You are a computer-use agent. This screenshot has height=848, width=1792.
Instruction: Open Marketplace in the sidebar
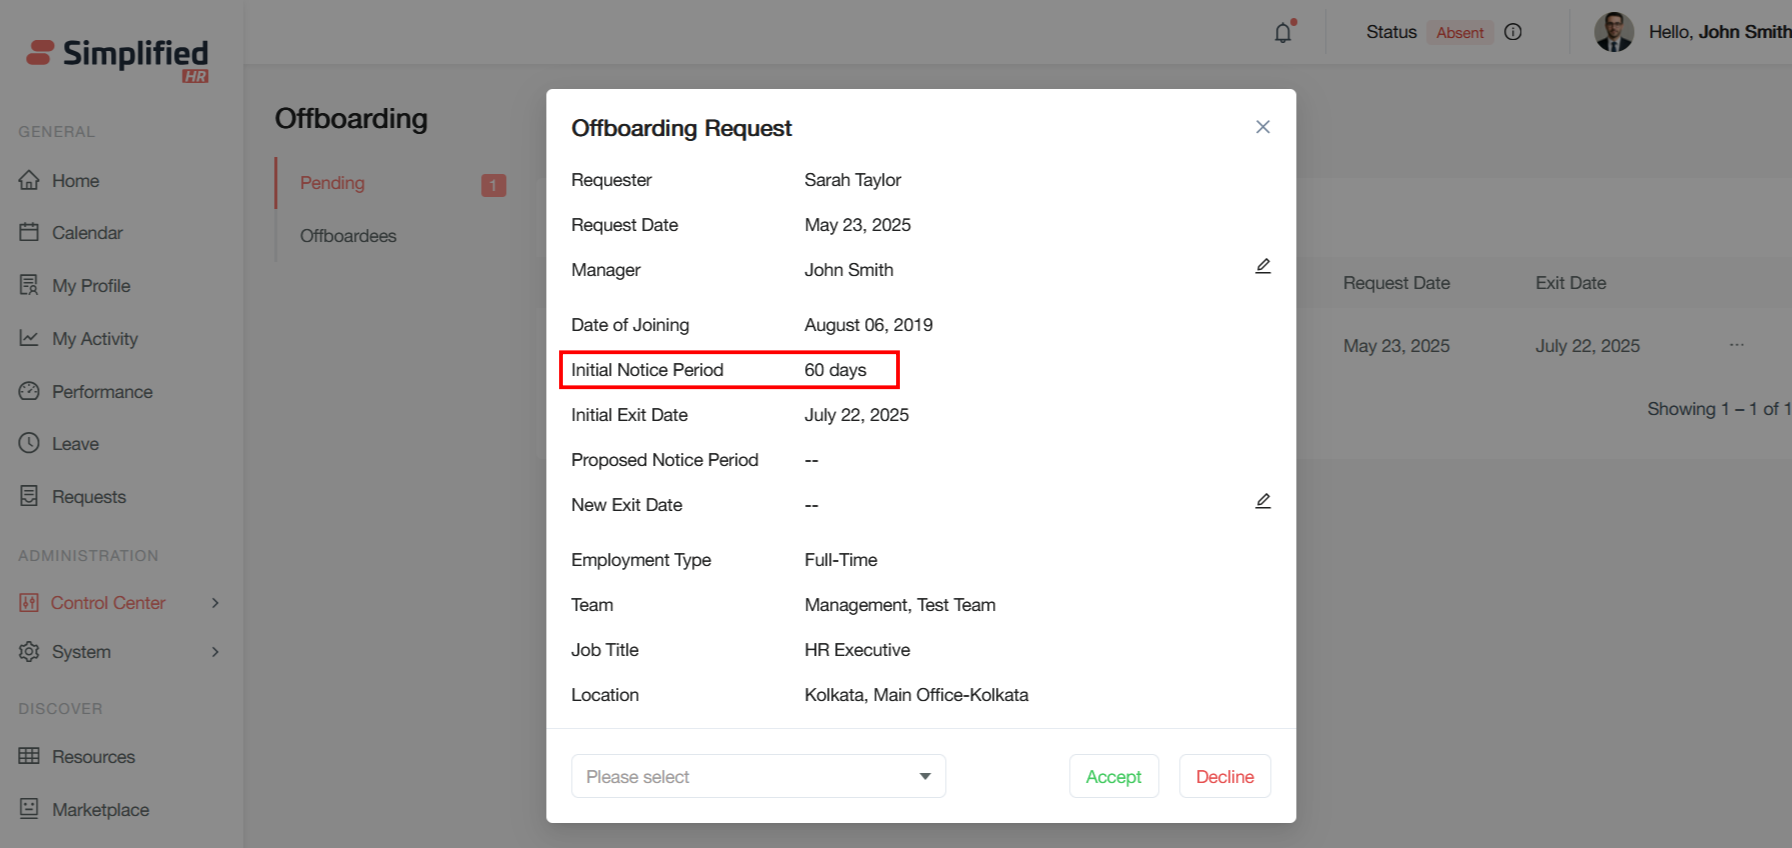click(100, 810)
